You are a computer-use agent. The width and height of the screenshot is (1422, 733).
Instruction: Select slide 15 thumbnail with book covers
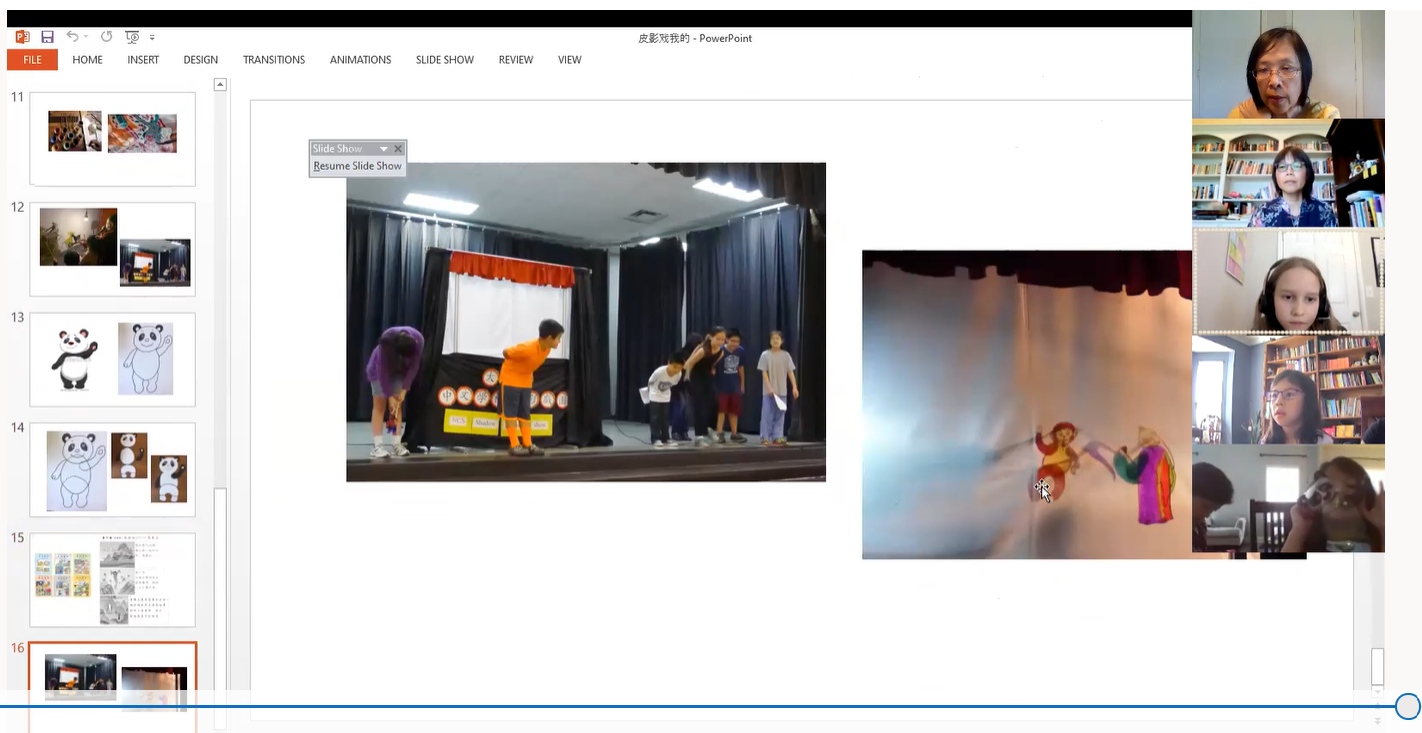coord(112,579)
